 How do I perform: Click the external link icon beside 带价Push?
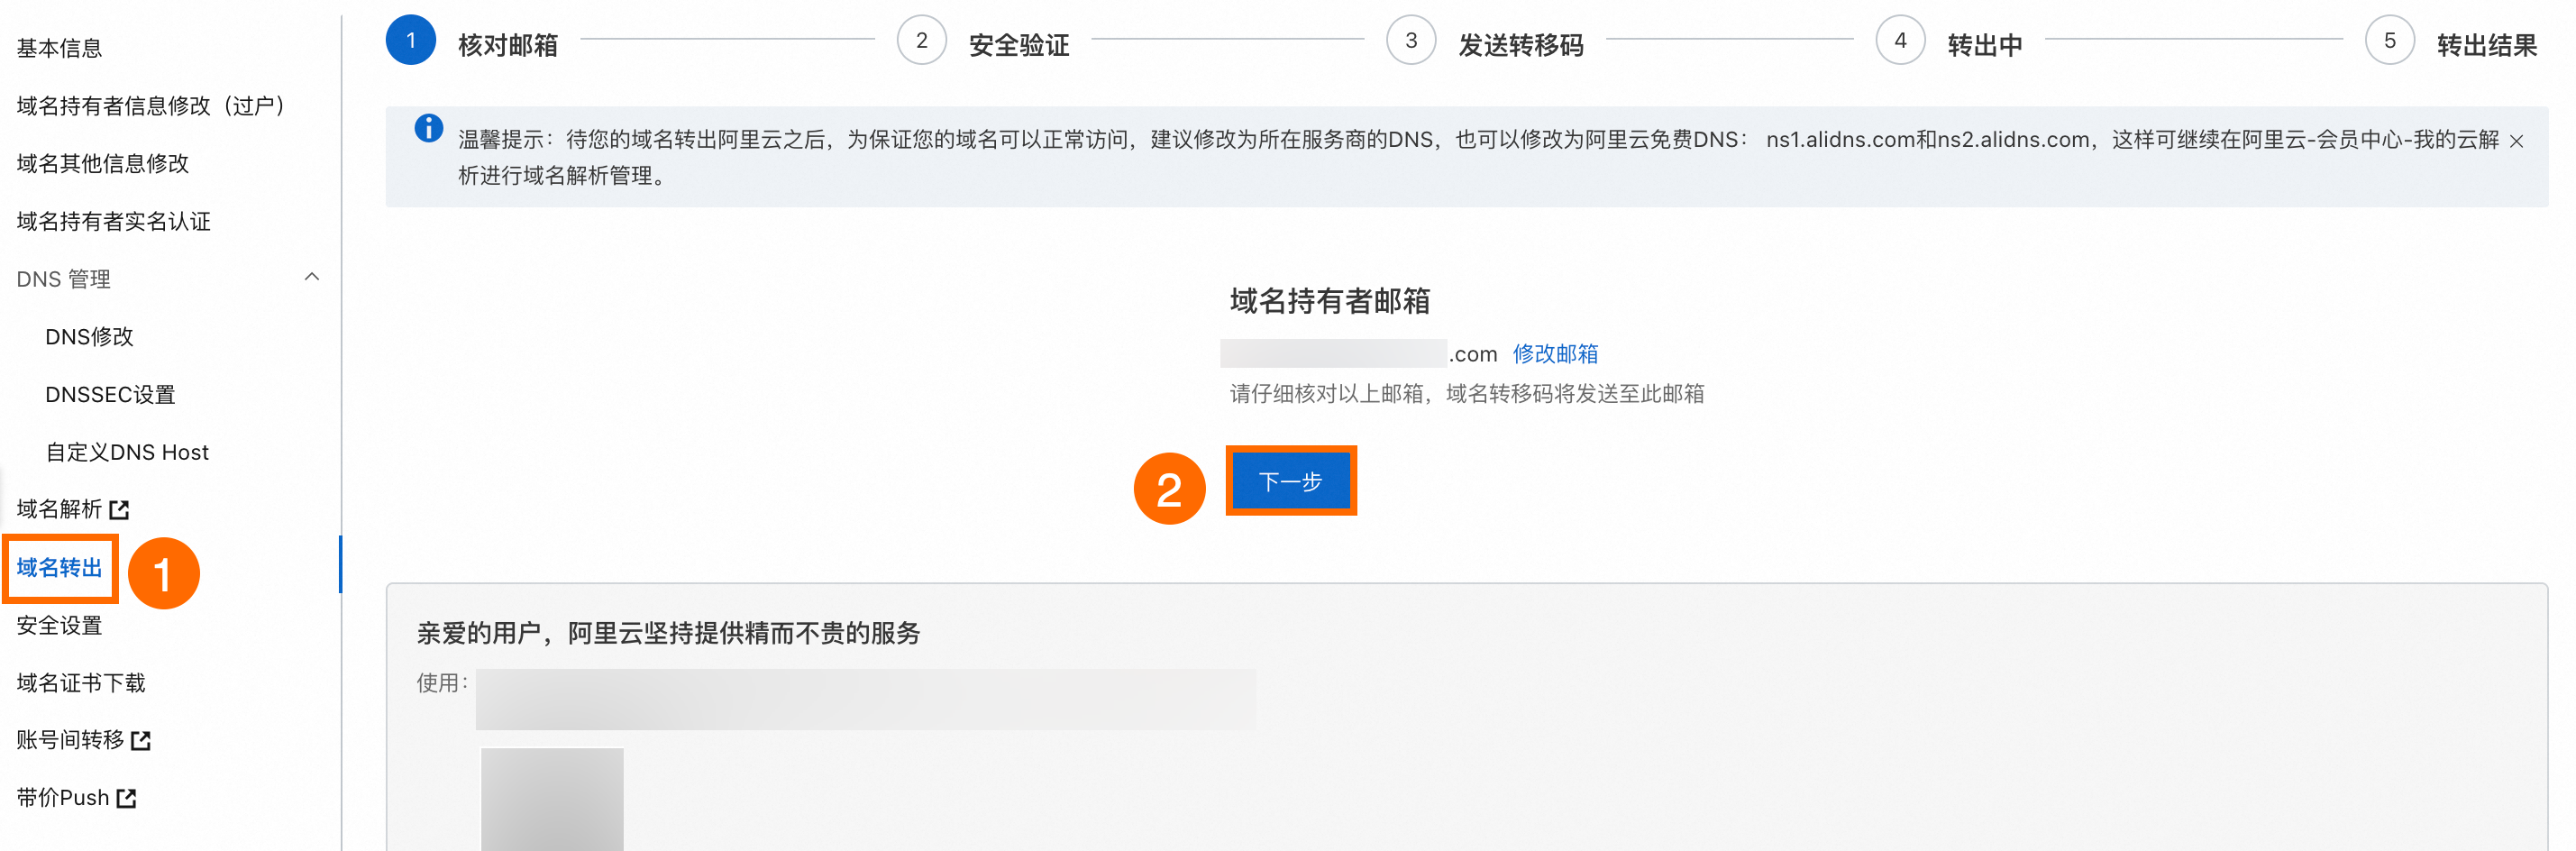click(126, 798)
